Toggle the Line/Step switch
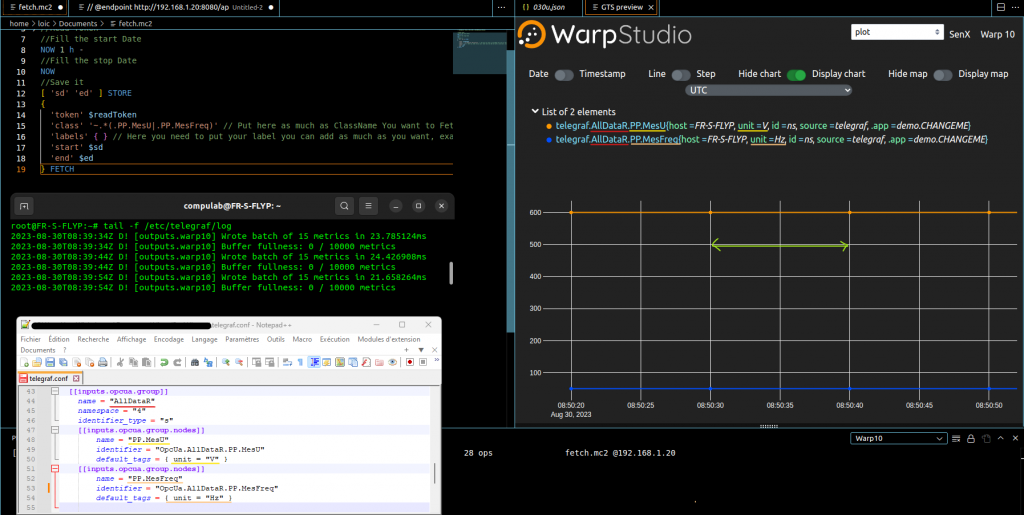The height and width of the screenshot is (515, 1024). [x=680, y=75]
